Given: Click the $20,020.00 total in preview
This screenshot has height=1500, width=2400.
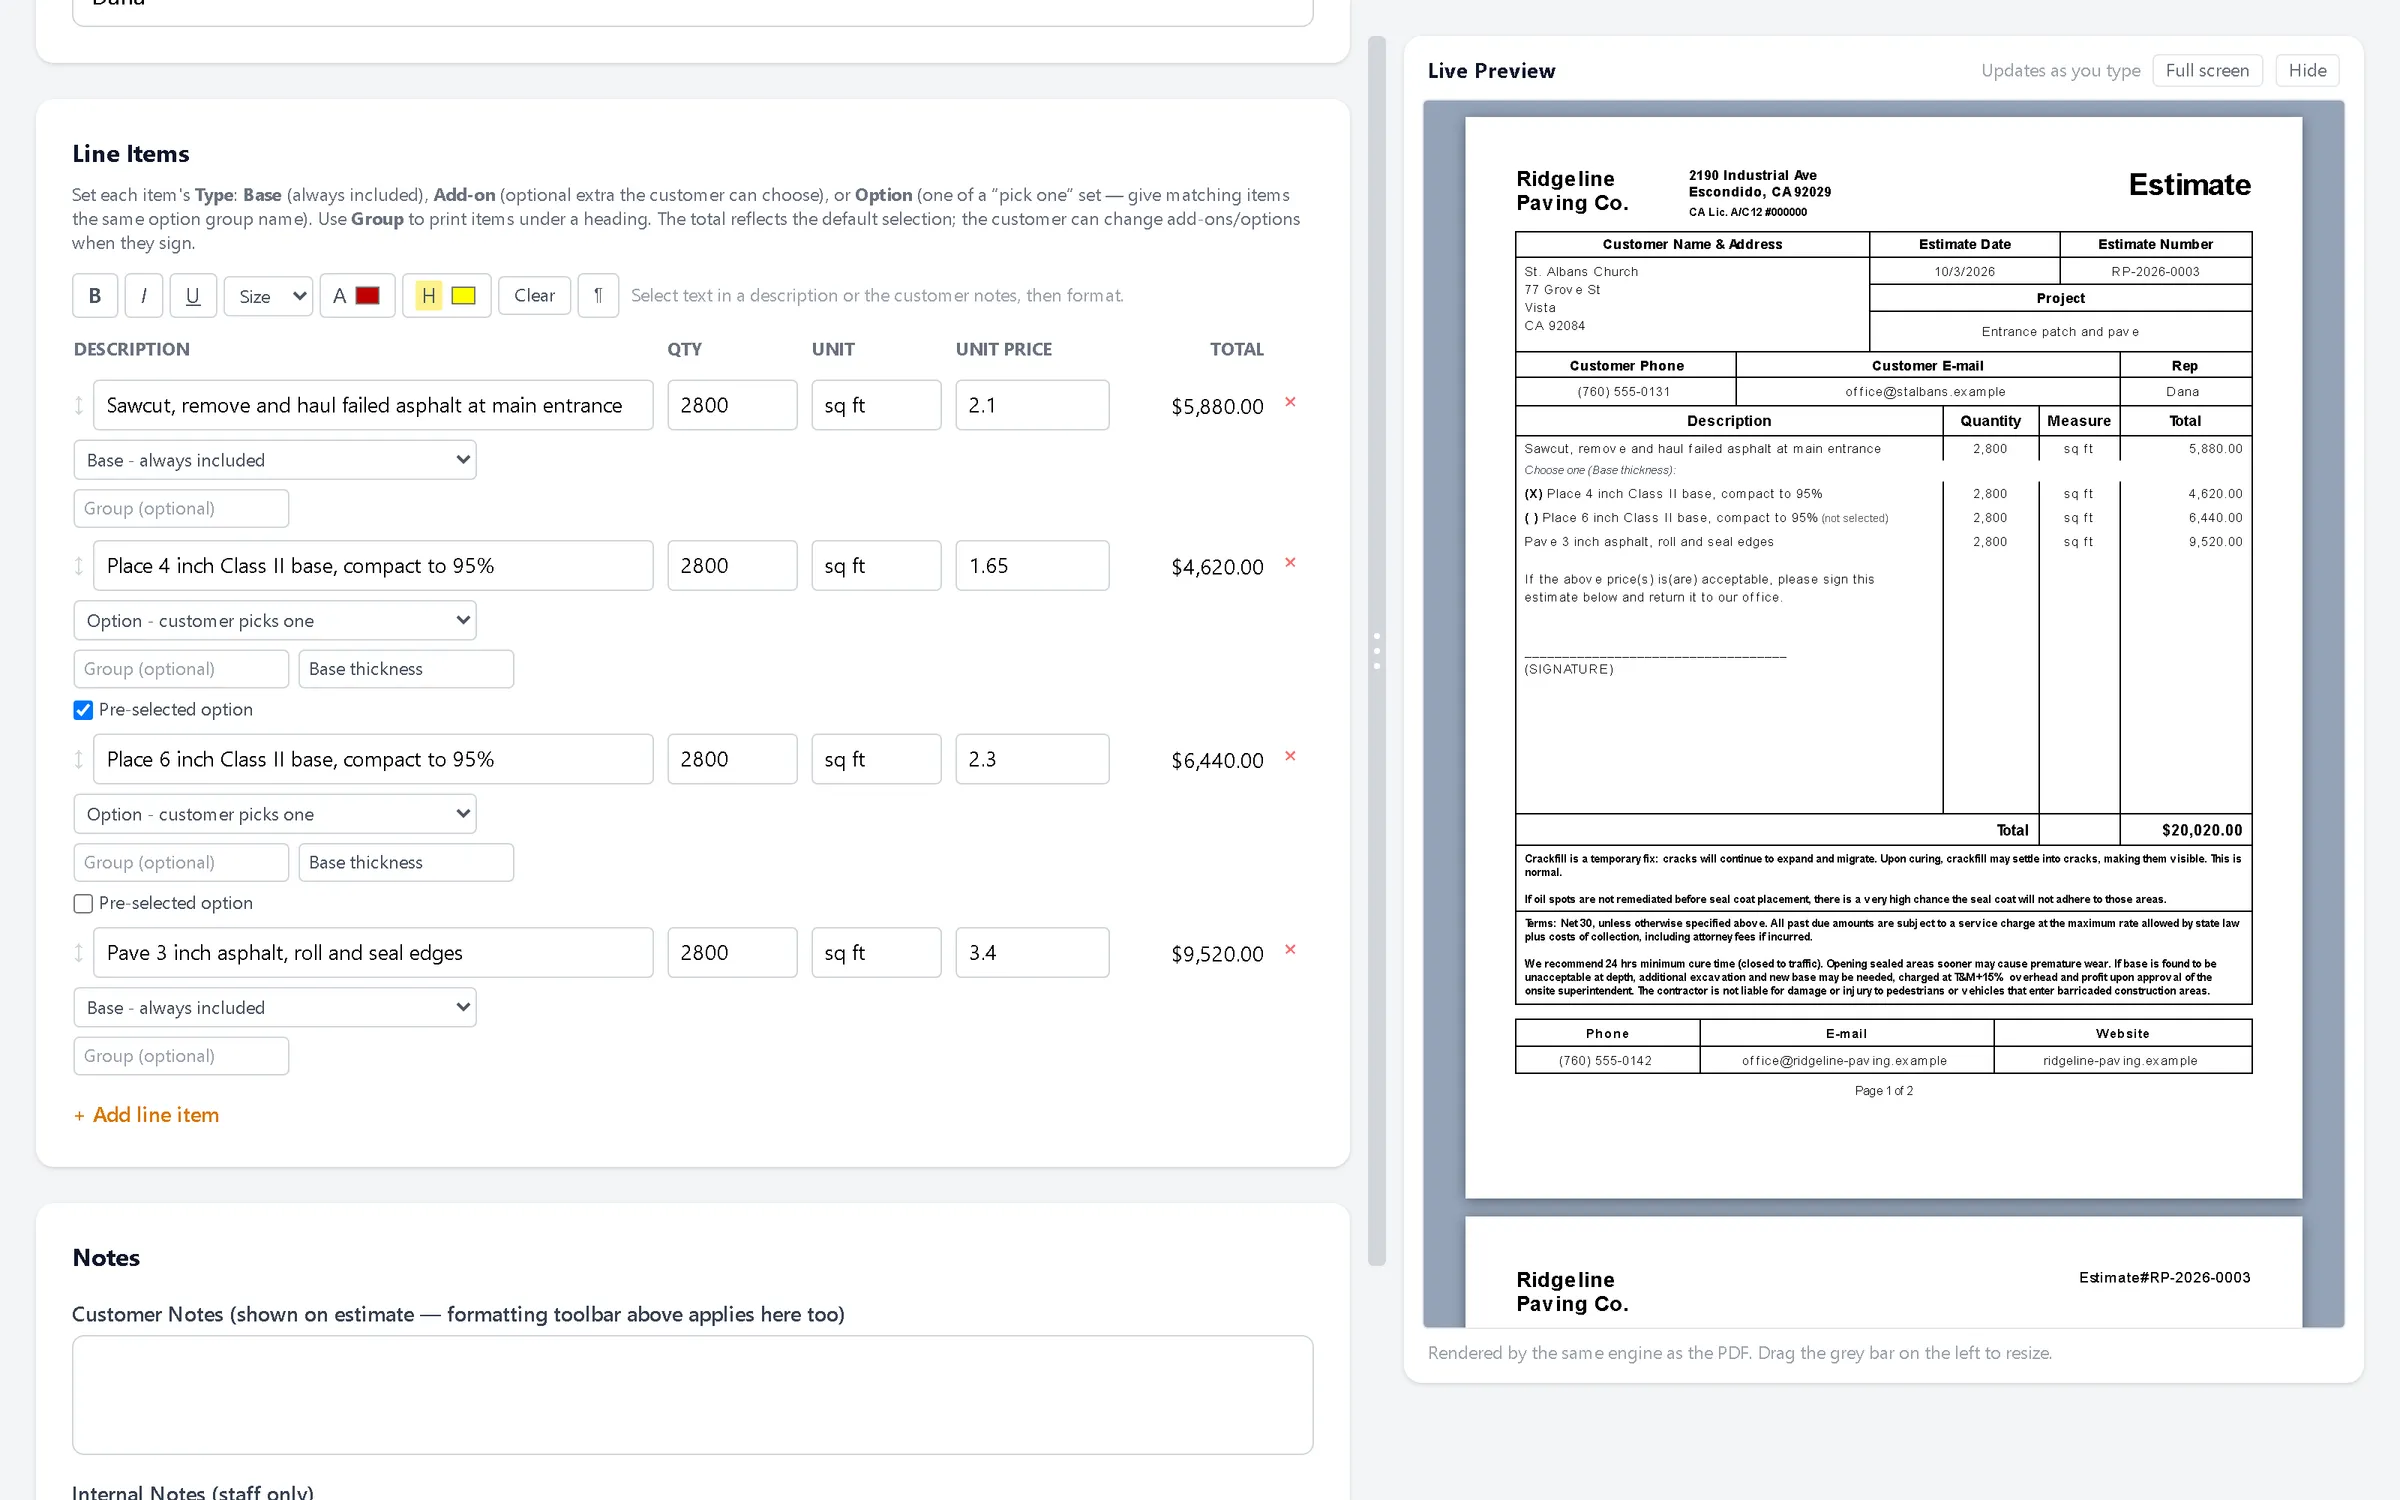Looking at the screenshot, I should (2202, 830).
